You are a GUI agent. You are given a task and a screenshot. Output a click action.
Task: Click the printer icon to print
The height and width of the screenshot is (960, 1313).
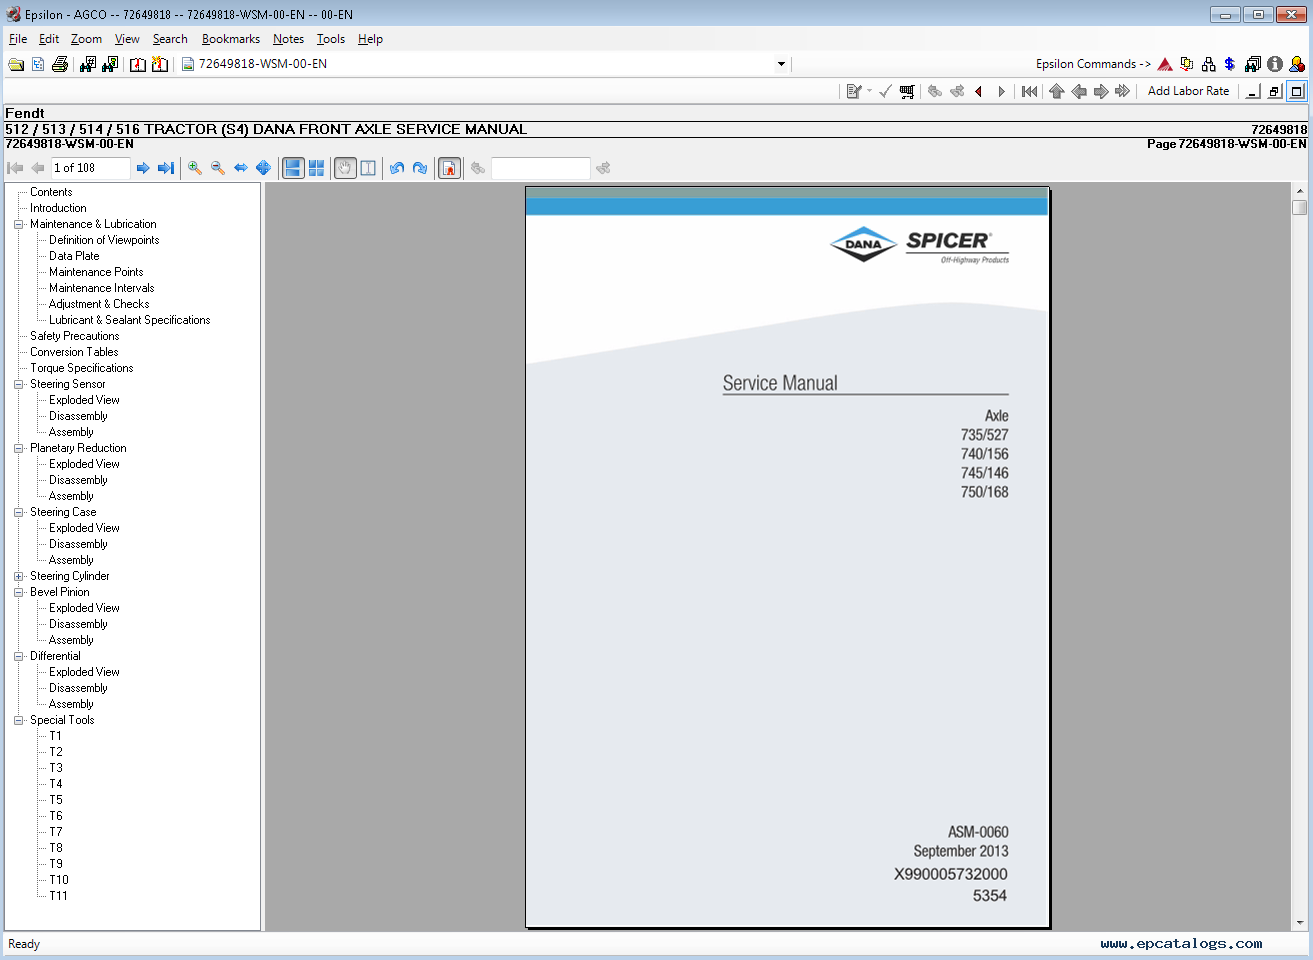(60, 64)
